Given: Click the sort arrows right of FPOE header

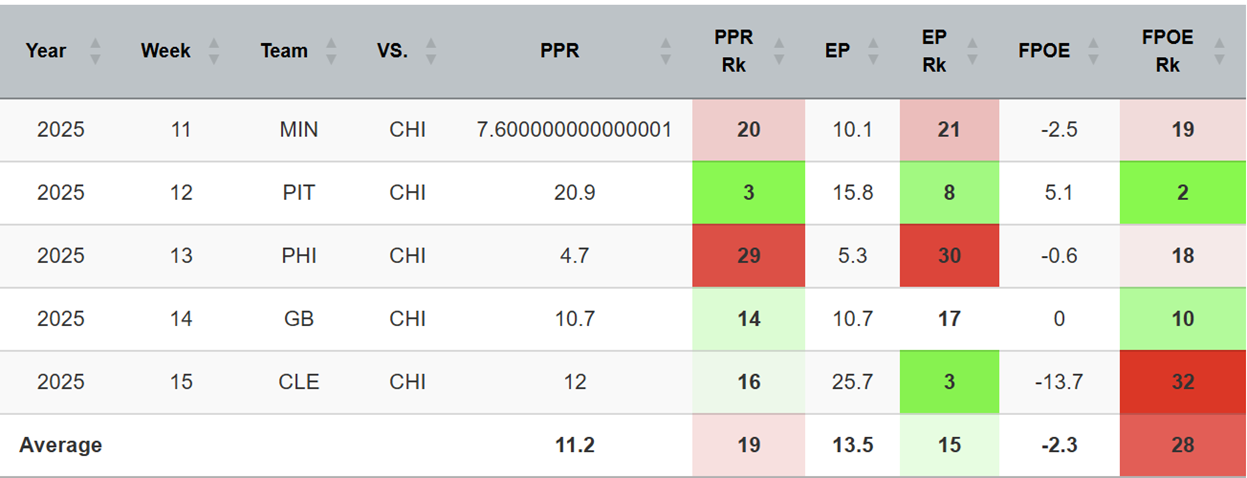Looking at the screenshot, I should click(1094, 51).
